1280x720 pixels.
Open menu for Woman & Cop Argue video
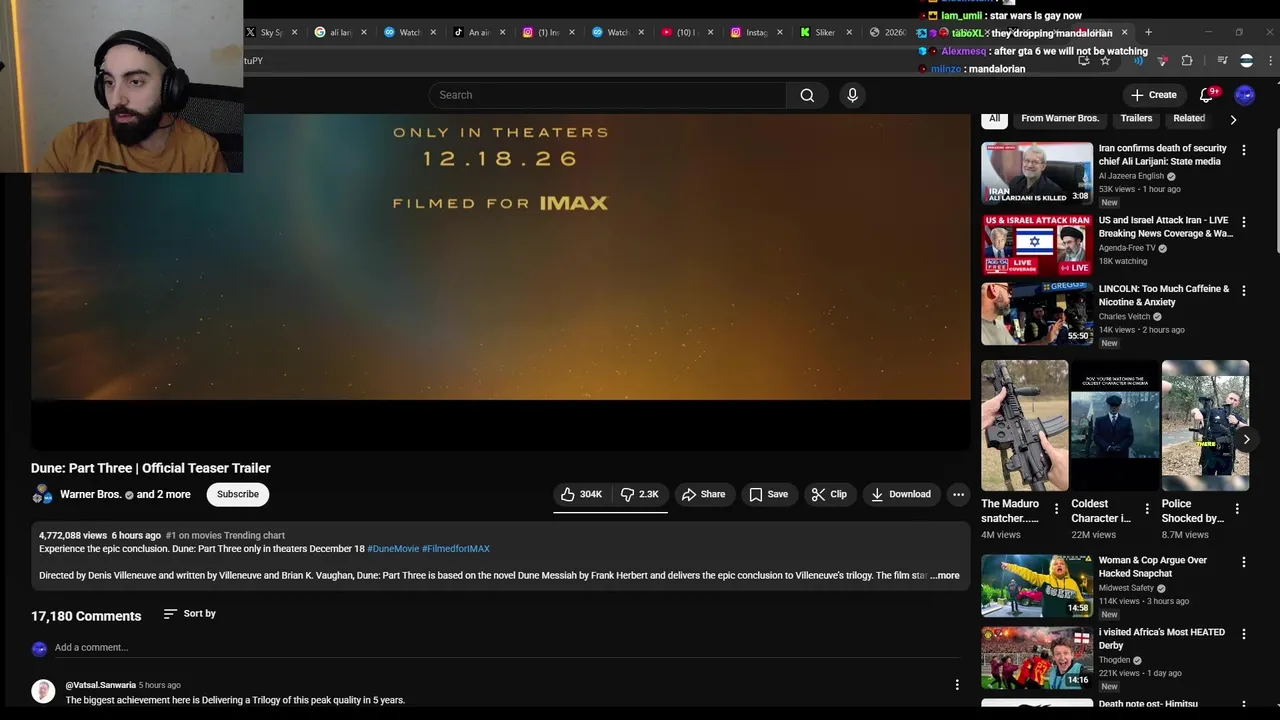tap(1244, 562)
